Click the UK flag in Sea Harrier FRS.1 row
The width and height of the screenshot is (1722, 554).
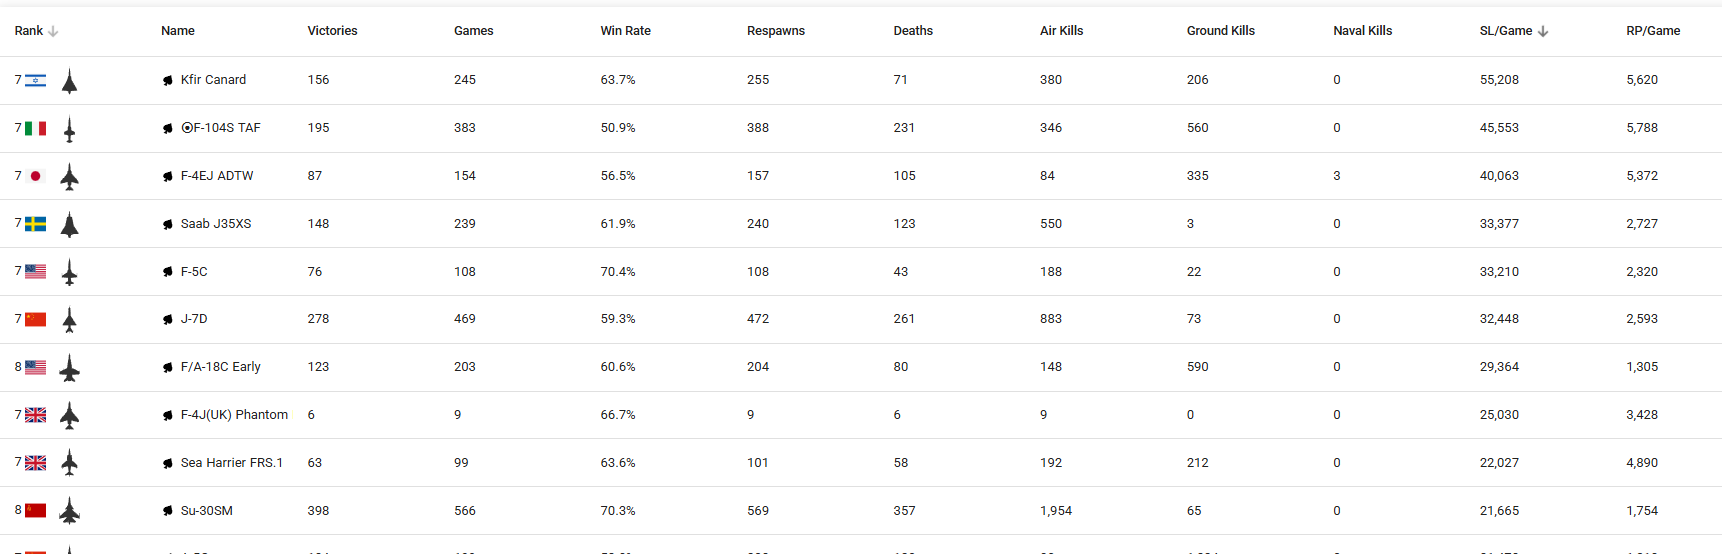click(36, 463)
